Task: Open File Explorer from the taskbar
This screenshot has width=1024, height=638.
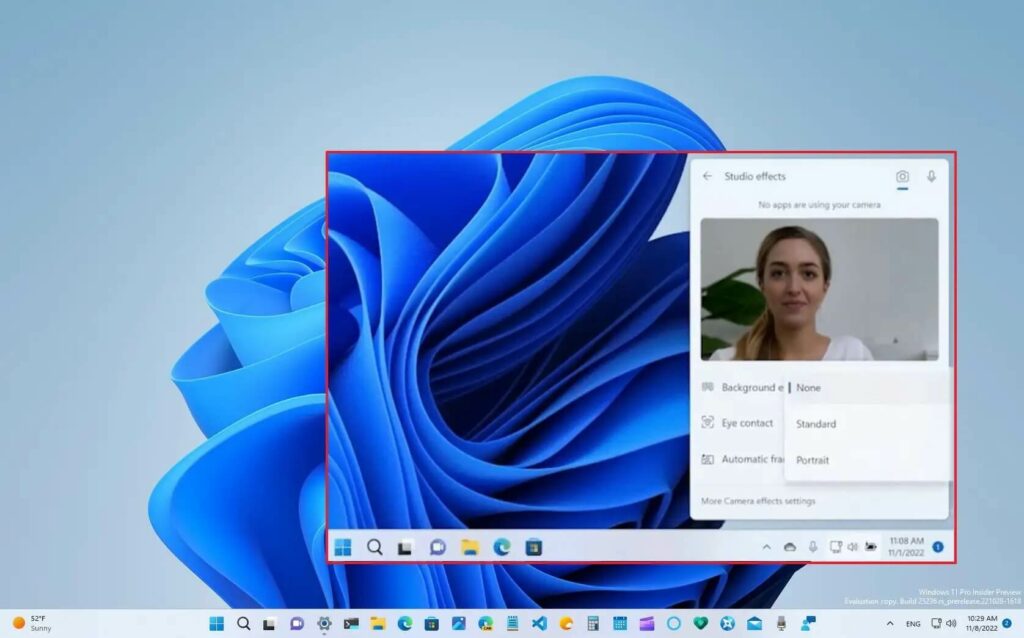Action: point(471,547)
